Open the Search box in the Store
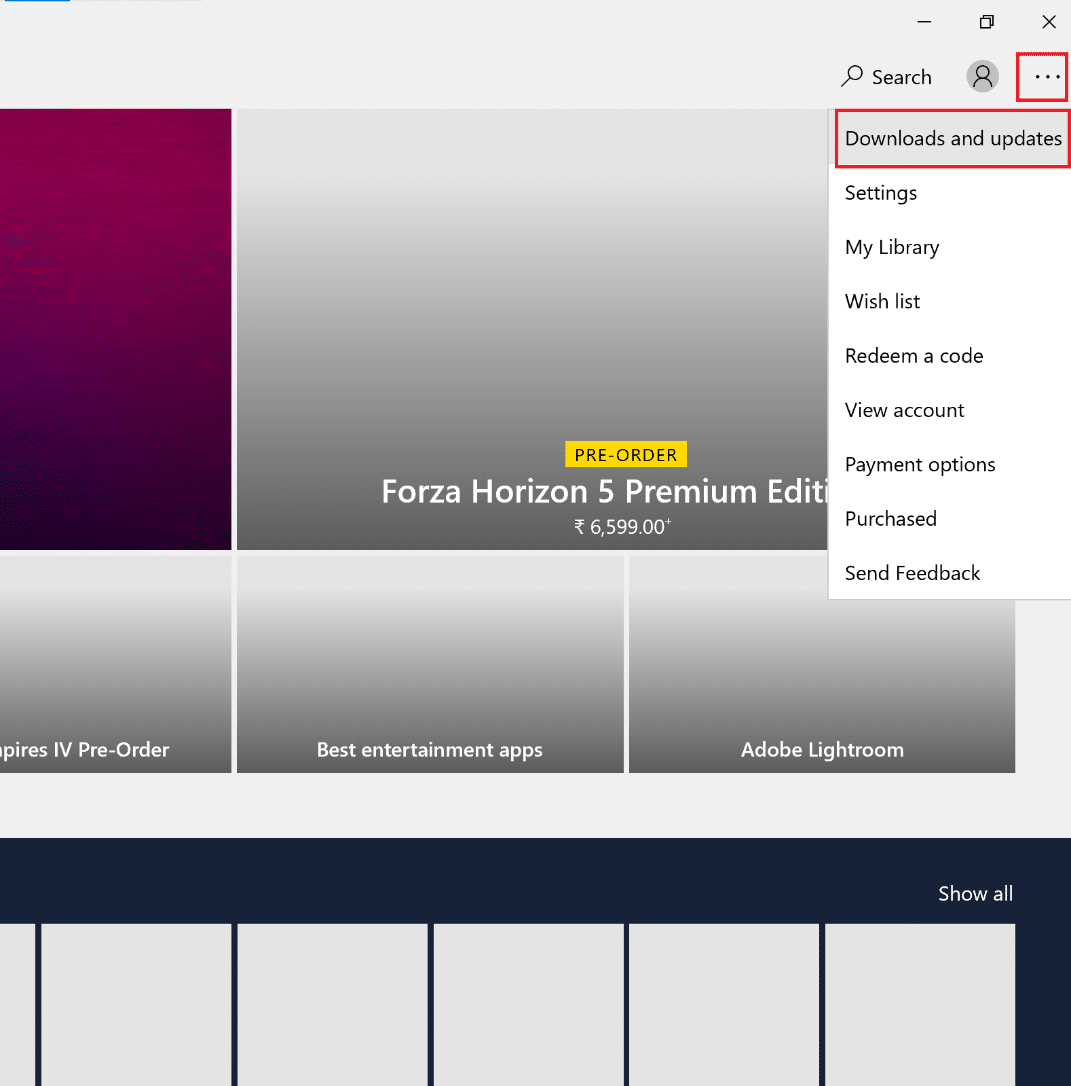1071x1086 pixels. click(x=886, y=77)
